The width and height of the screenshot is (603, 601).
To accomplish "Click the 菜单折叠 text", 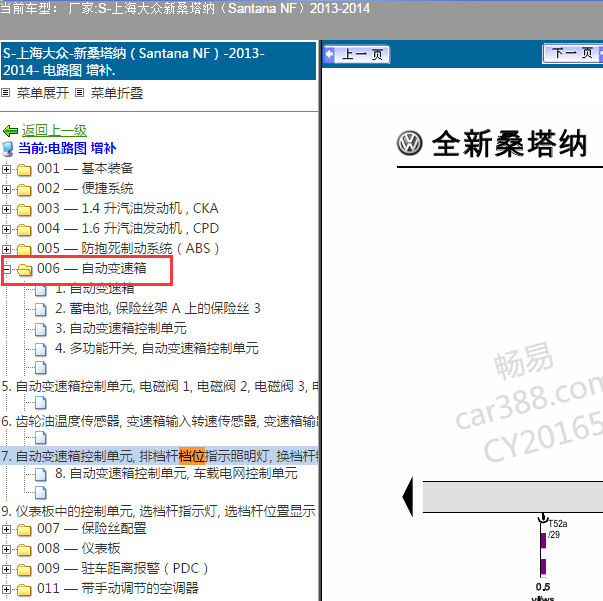I will coord(117,93).
